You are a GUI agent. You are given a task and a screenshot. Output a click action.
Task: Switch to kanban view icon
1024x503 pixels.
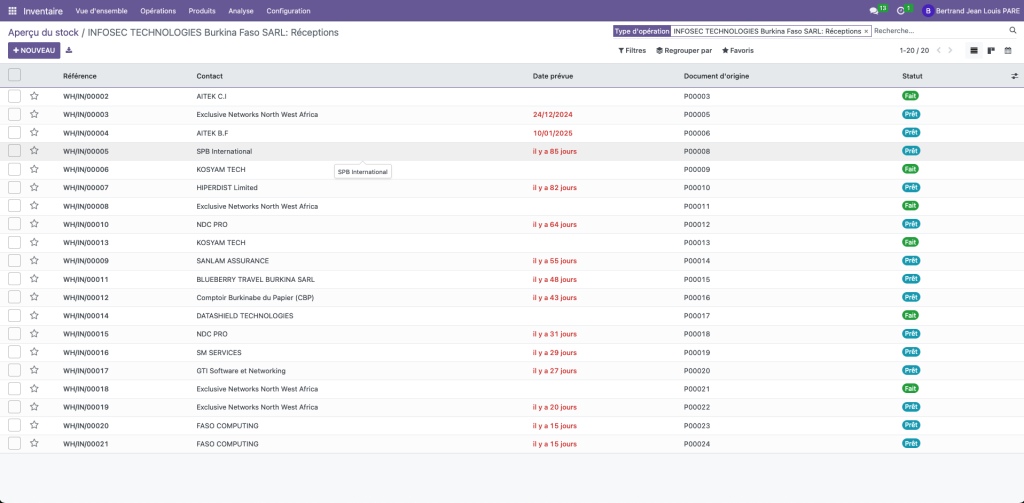pos(991,50)
